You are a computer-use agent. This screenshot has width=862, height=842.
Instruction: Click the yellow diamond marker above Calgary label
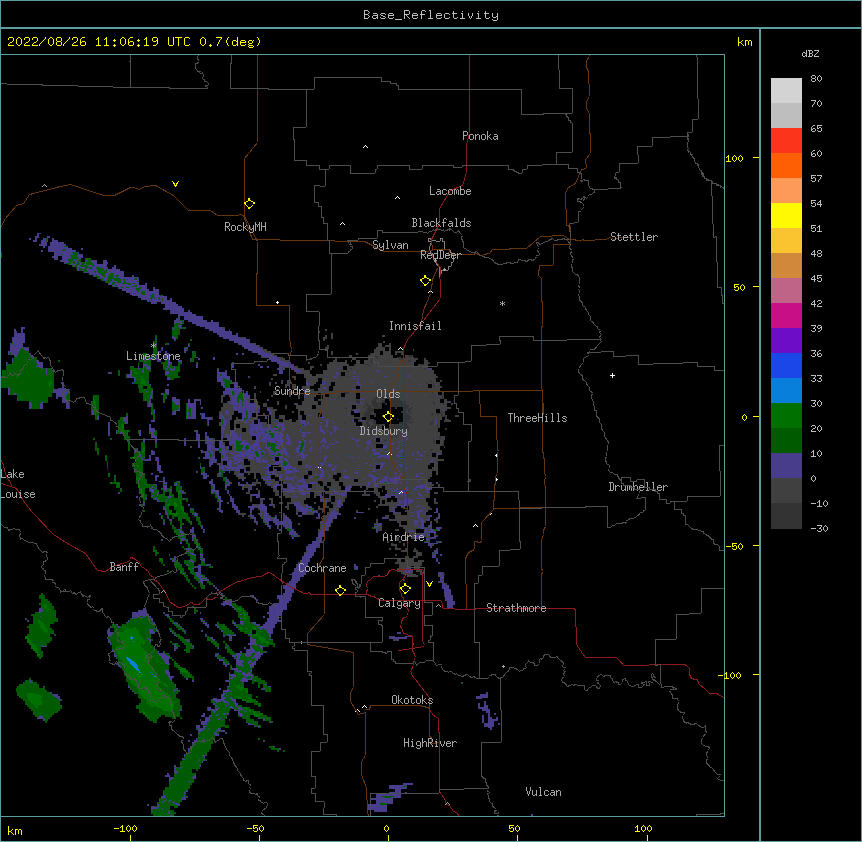405,589
